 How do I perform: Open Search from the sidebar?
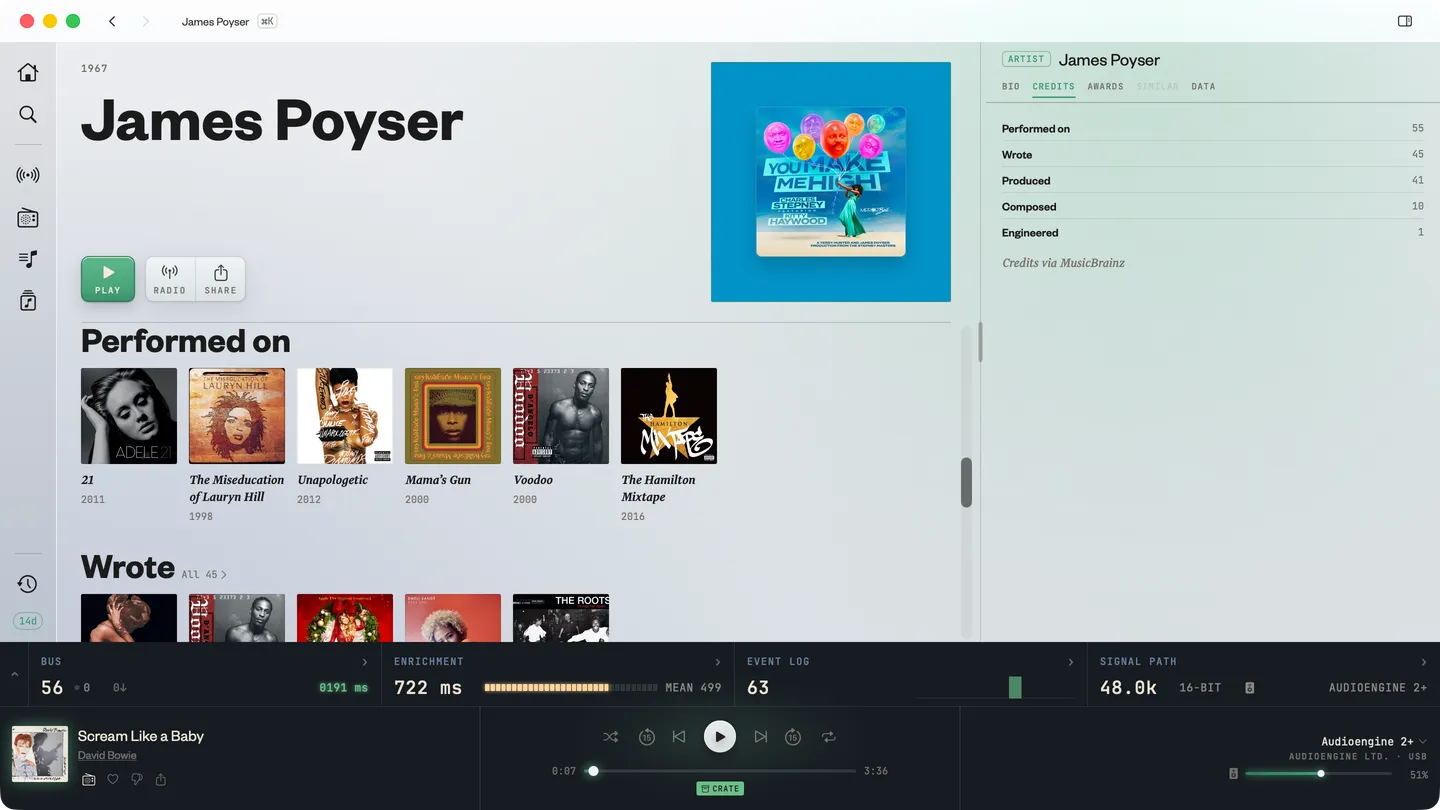click(x=28, y=114)
